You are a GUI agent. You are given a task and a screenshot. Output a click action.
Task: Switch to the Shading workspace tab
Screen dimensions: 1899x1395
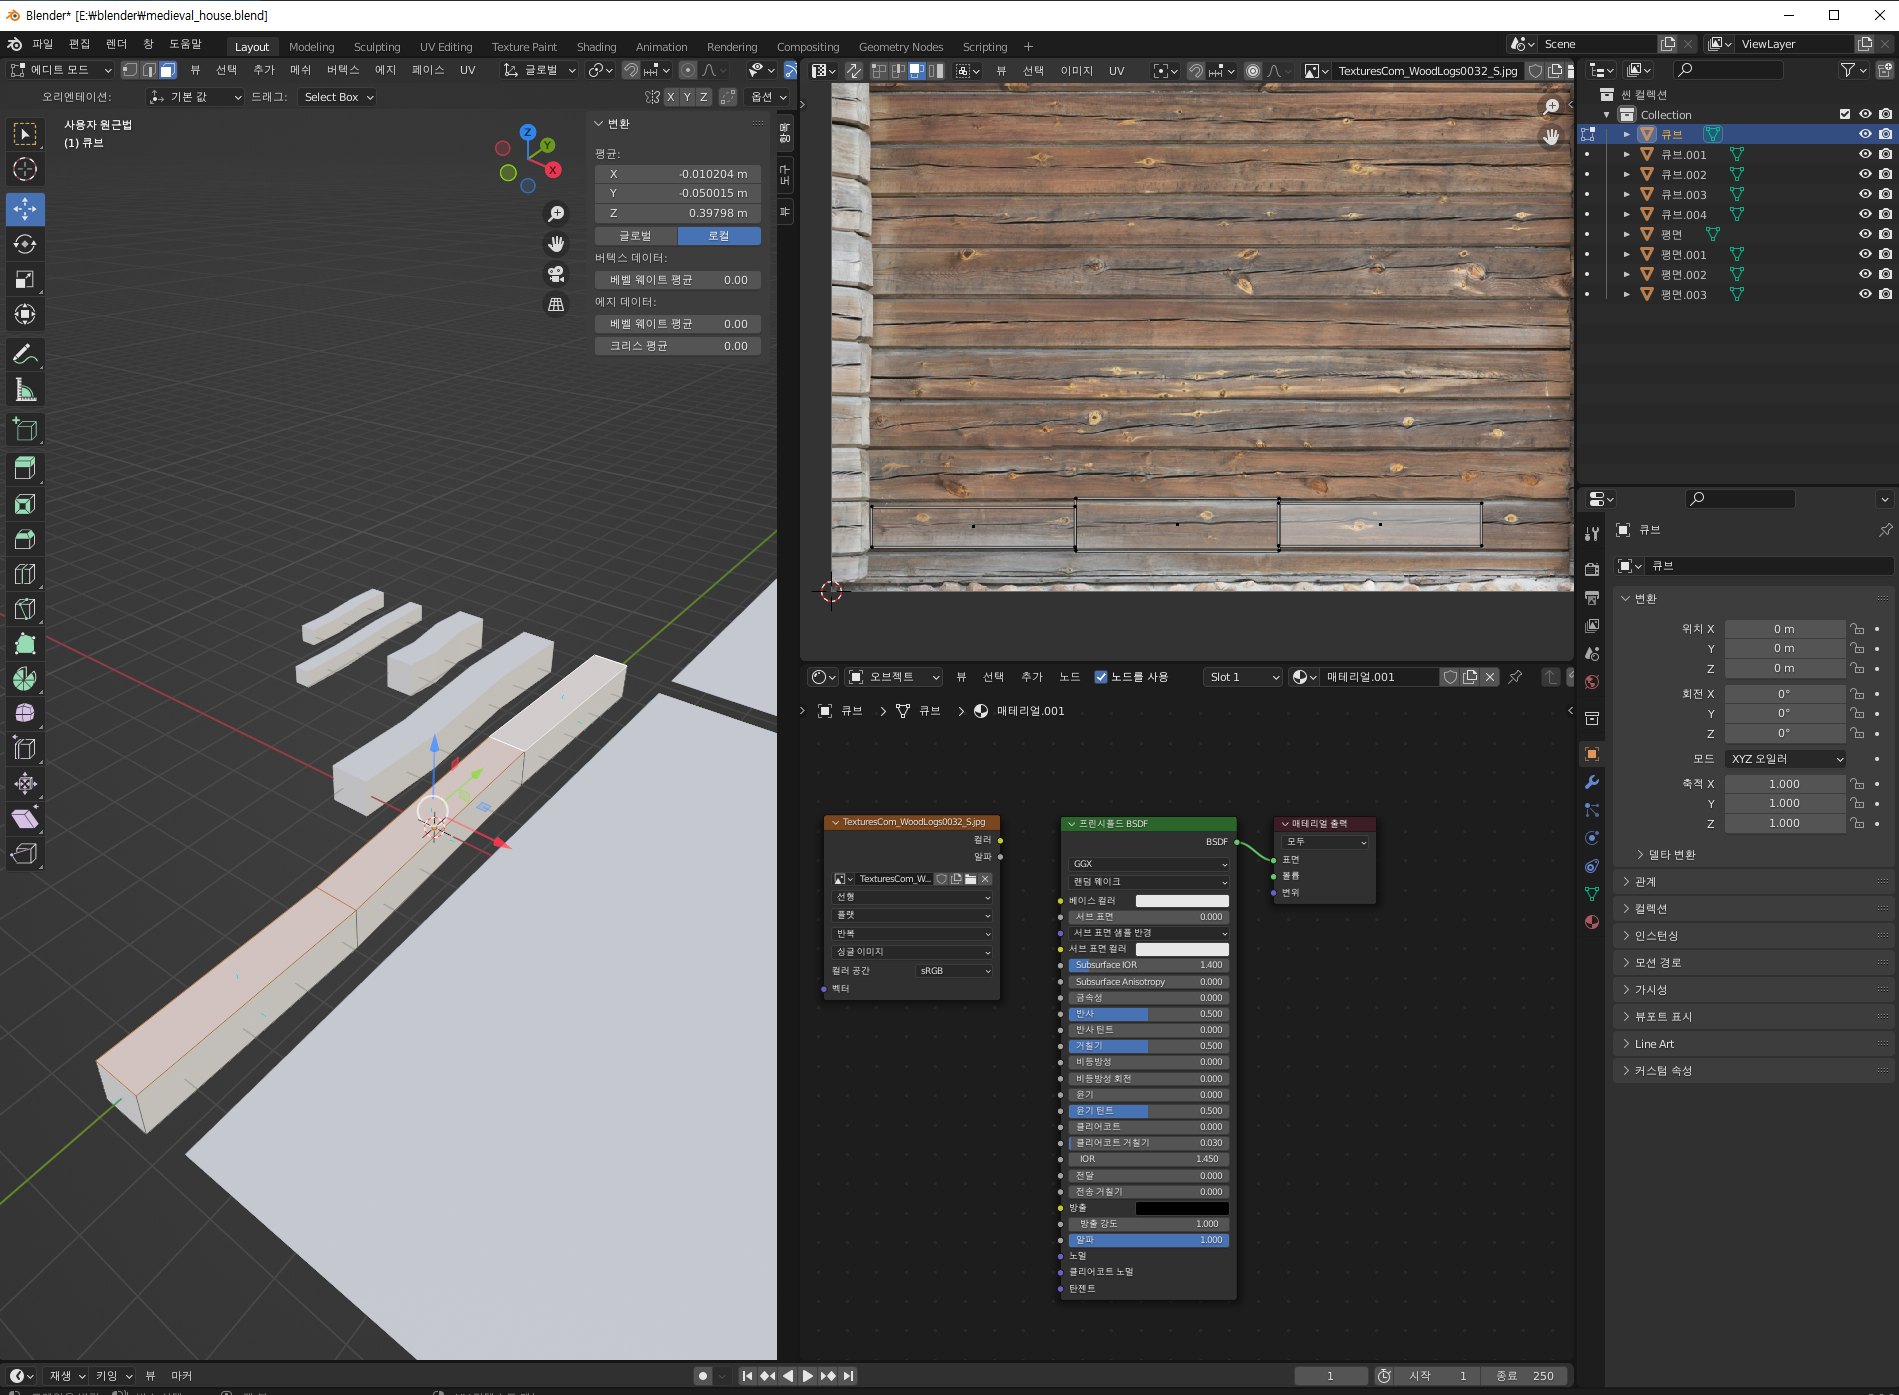coord(596,47)
